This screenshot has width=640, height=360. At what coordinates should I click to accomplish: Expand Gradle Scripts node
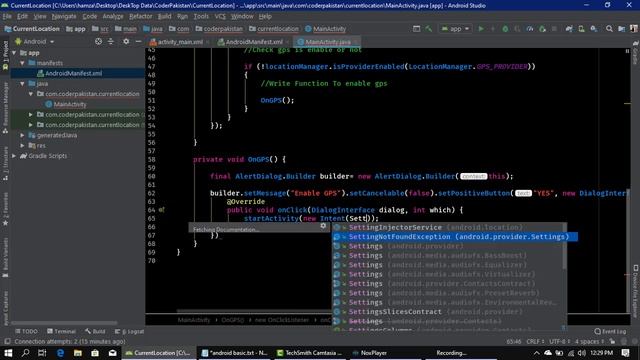14,156
